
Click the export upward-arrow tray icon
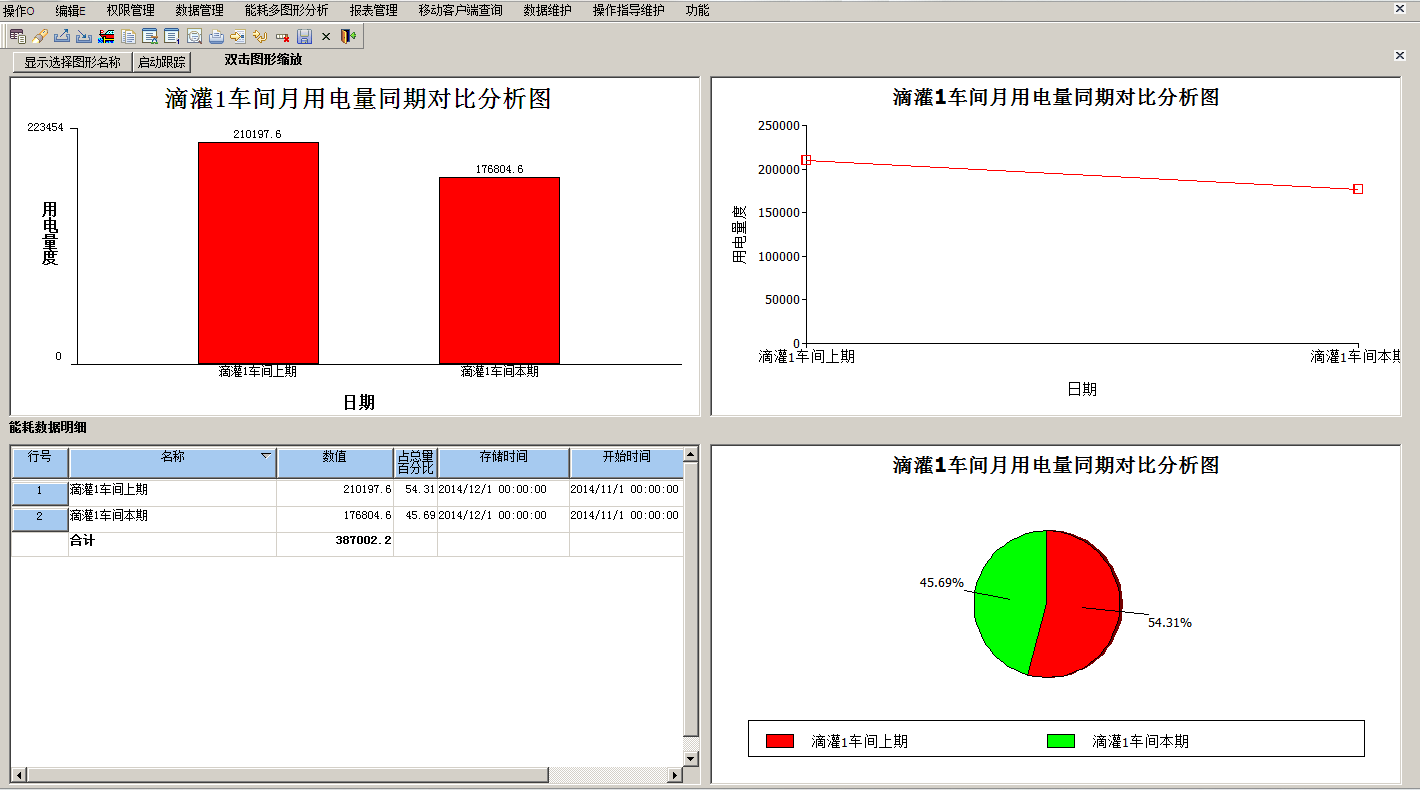[x=62, y=37]
